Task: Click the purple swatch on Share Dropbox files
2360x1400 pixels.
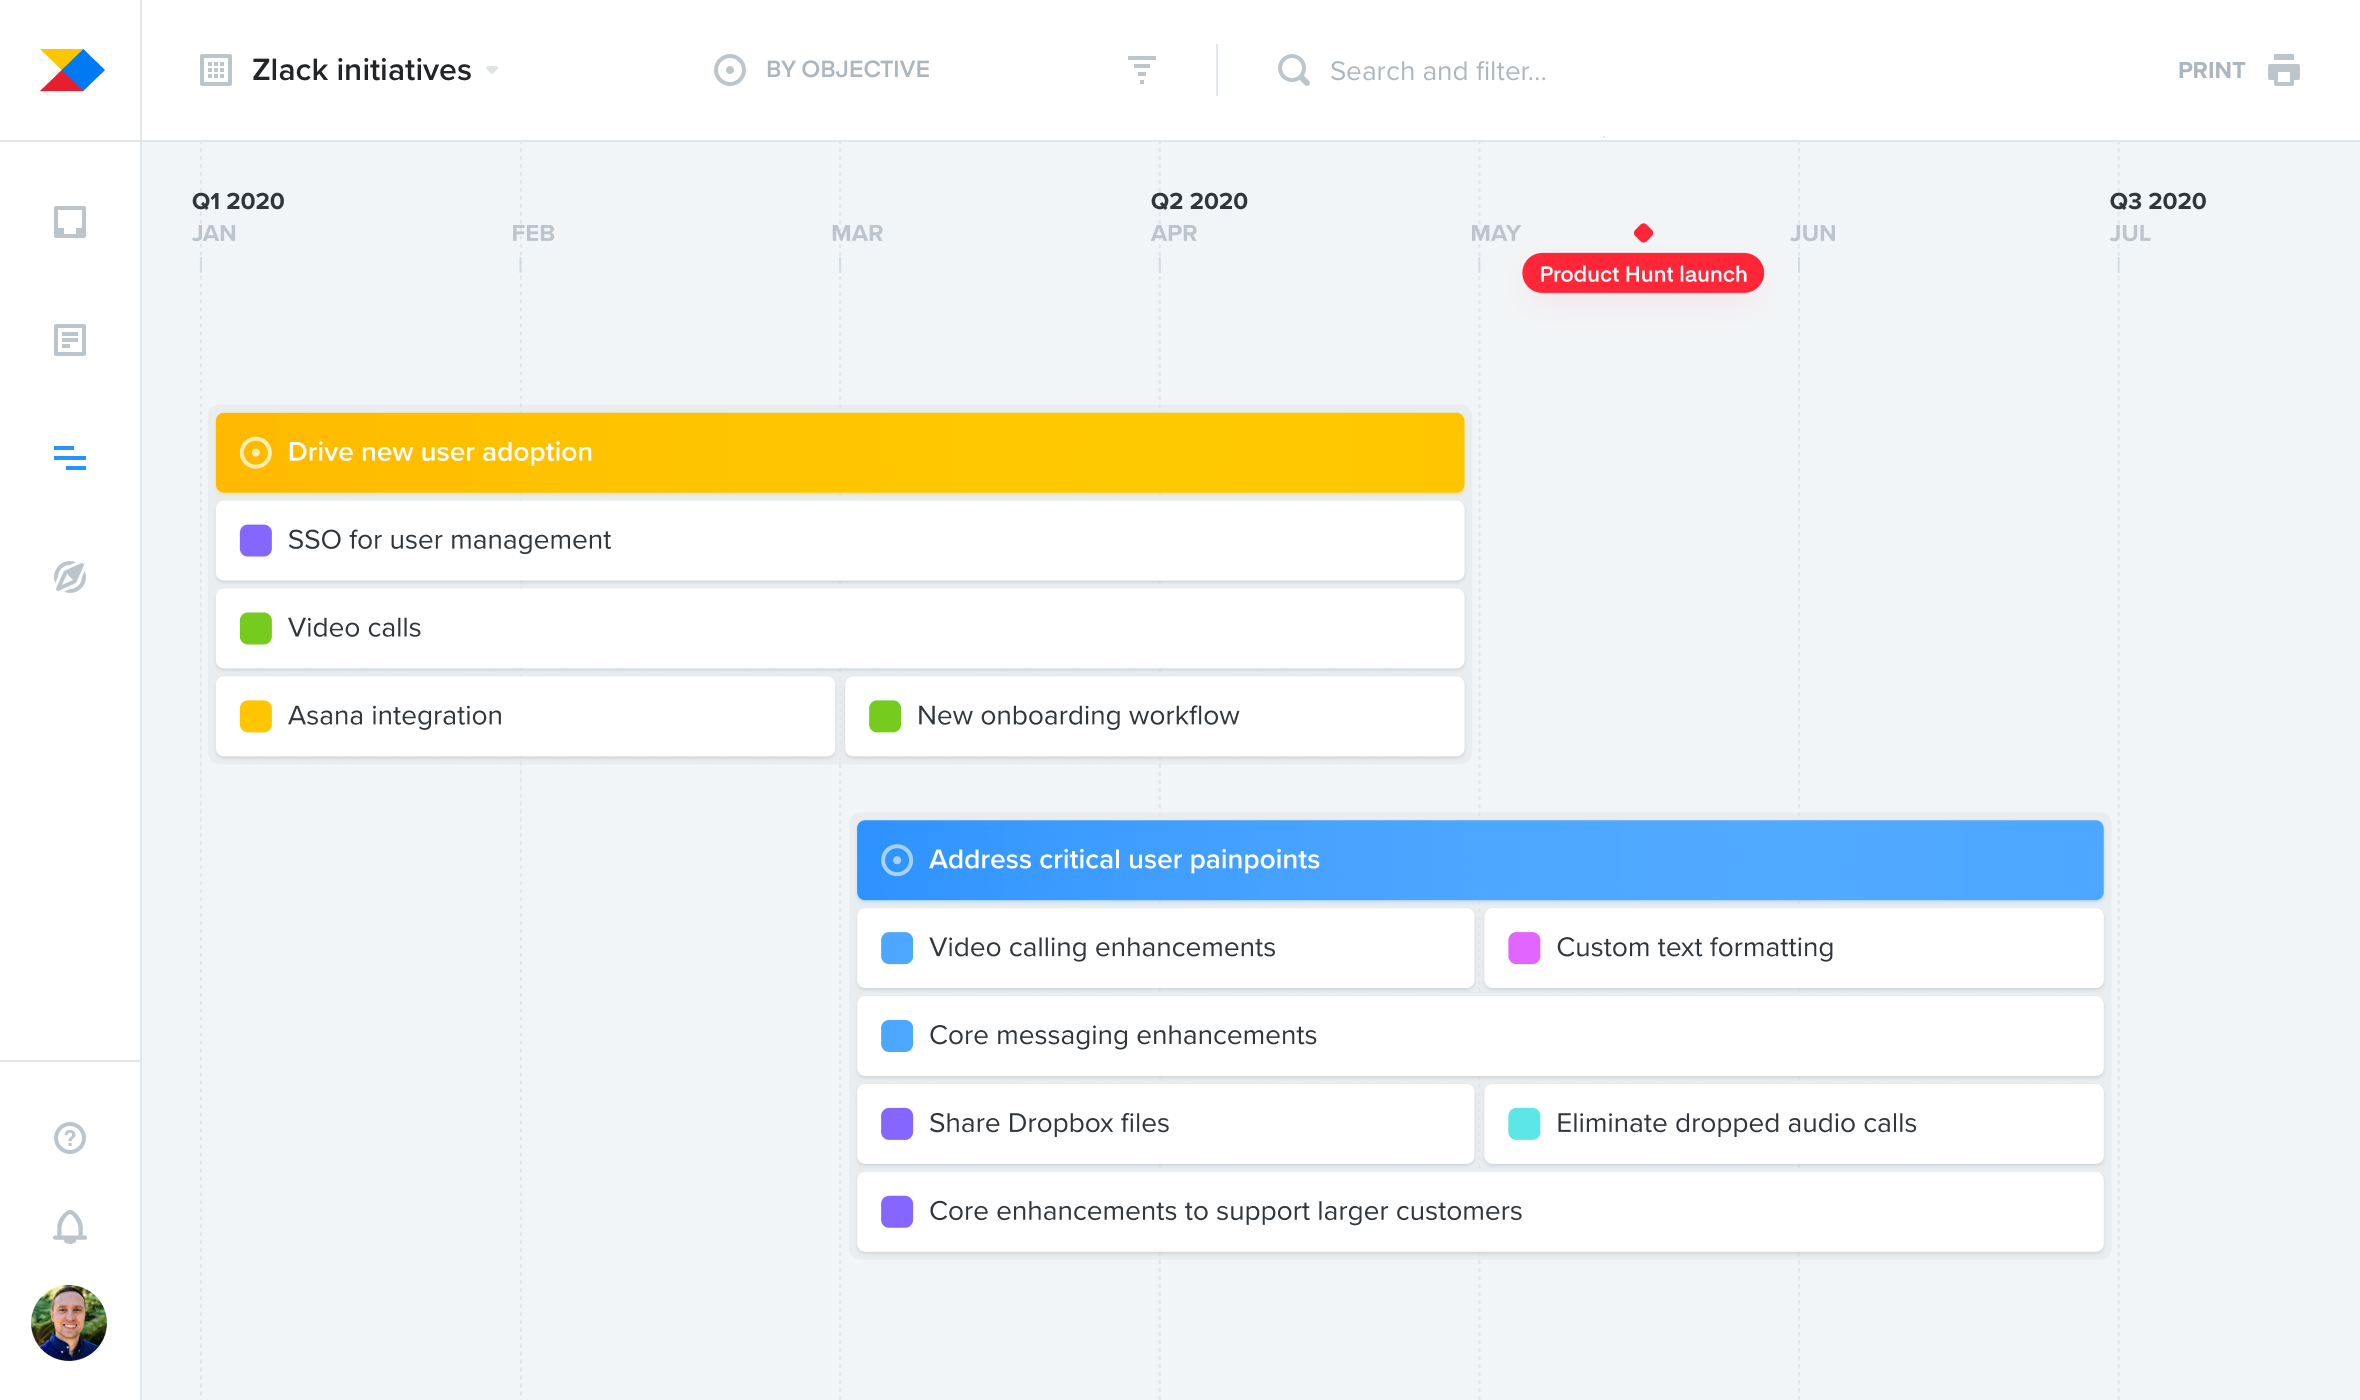Action: (x=897, y=1123)
